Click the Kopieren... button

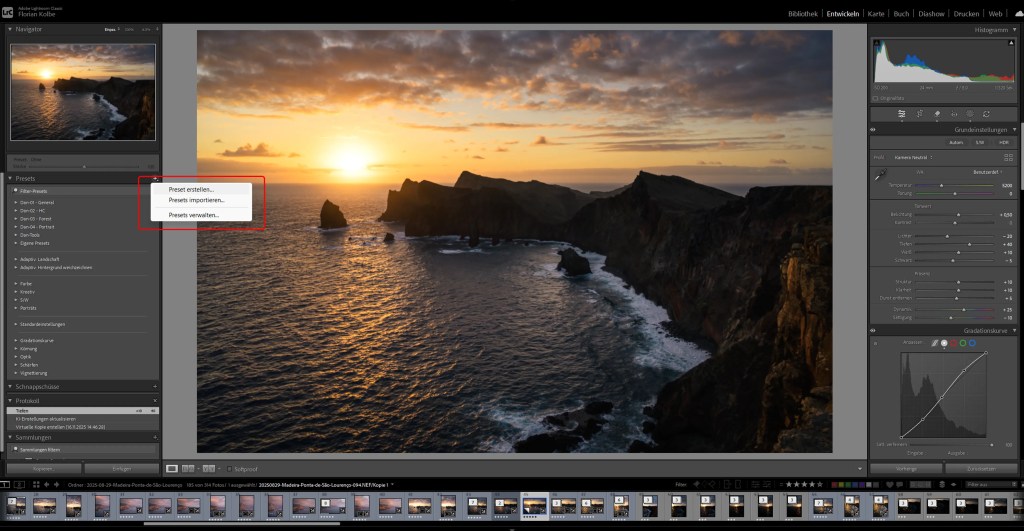point(42,468)
